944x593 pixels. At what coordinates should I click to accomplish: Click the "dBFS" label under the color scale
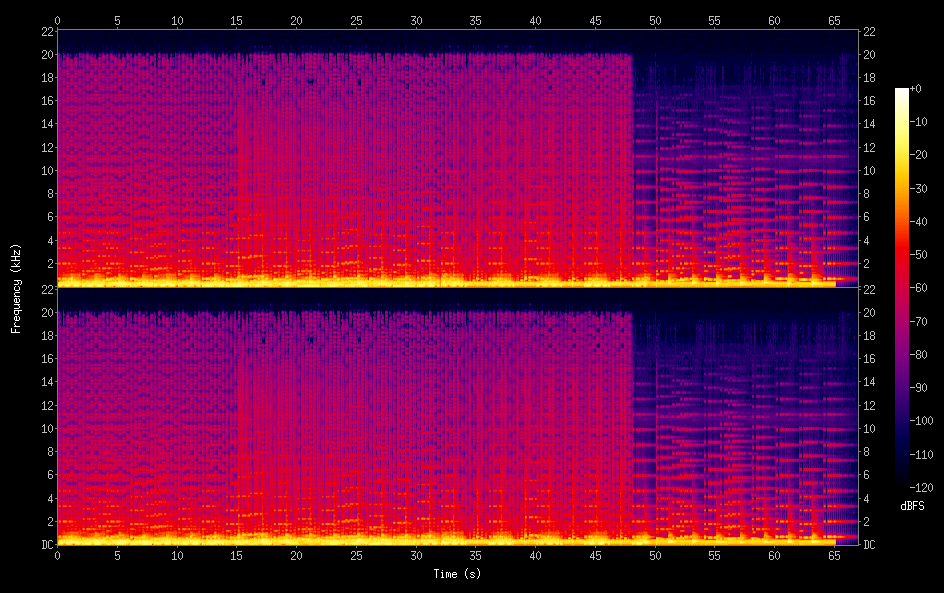912,506
